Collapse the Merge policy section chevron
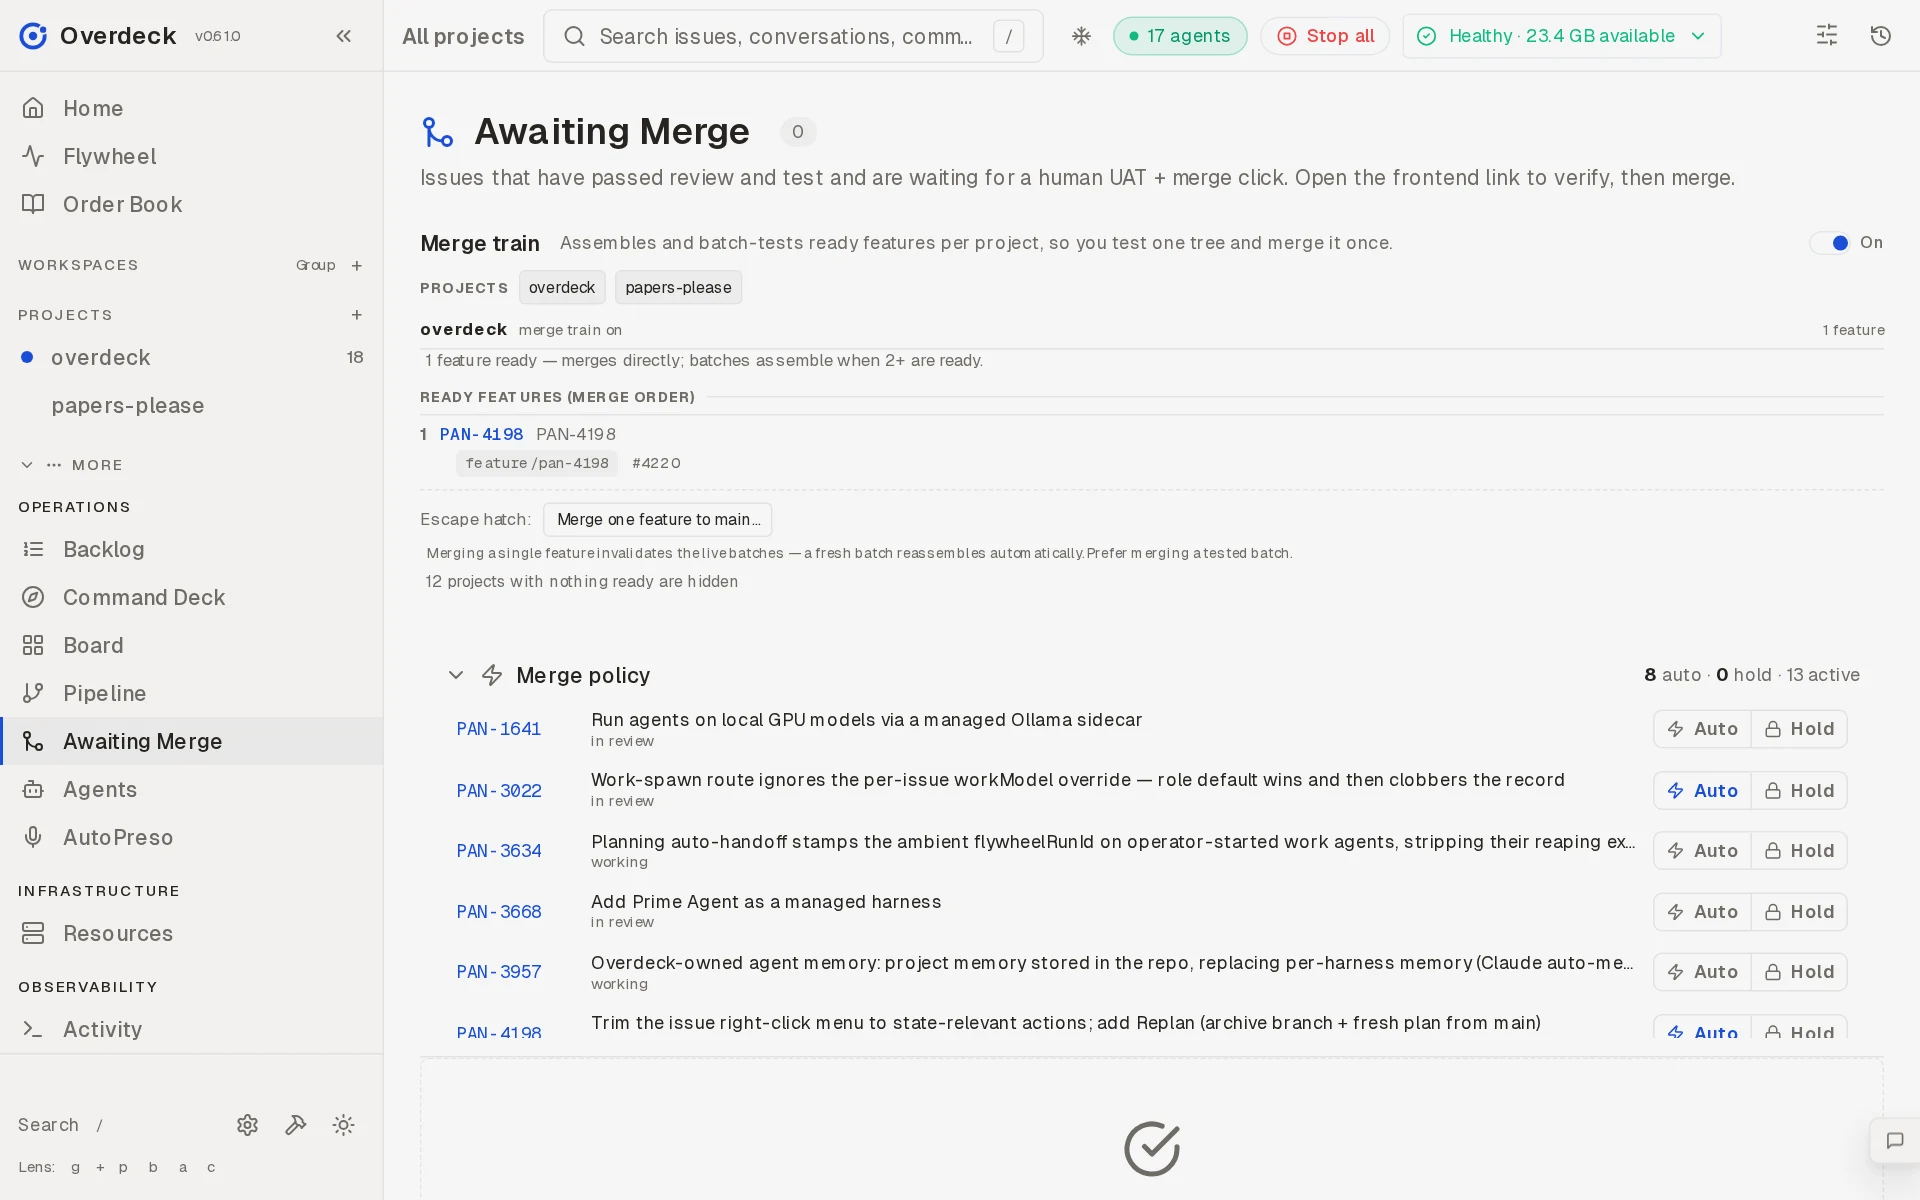This screenshot has height=1200, width=1920. click(x=456, y=675)
